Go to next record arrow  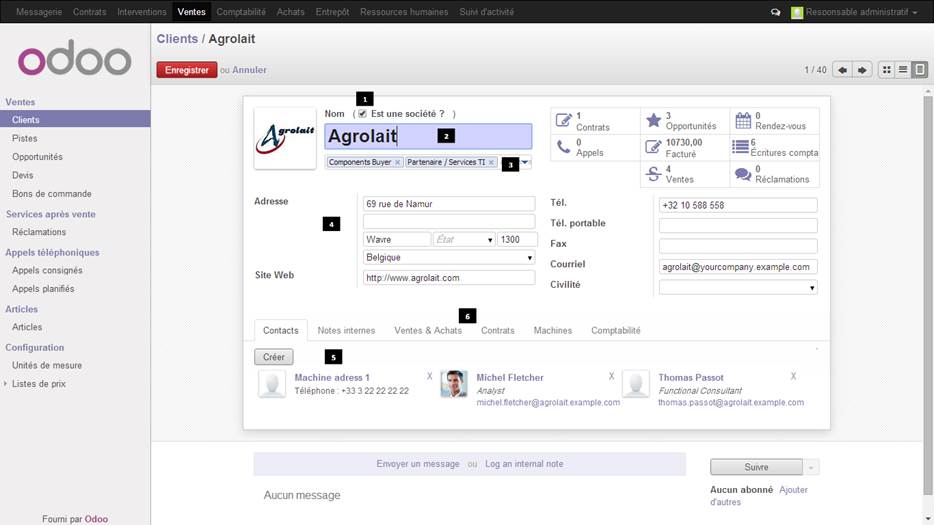862,70
